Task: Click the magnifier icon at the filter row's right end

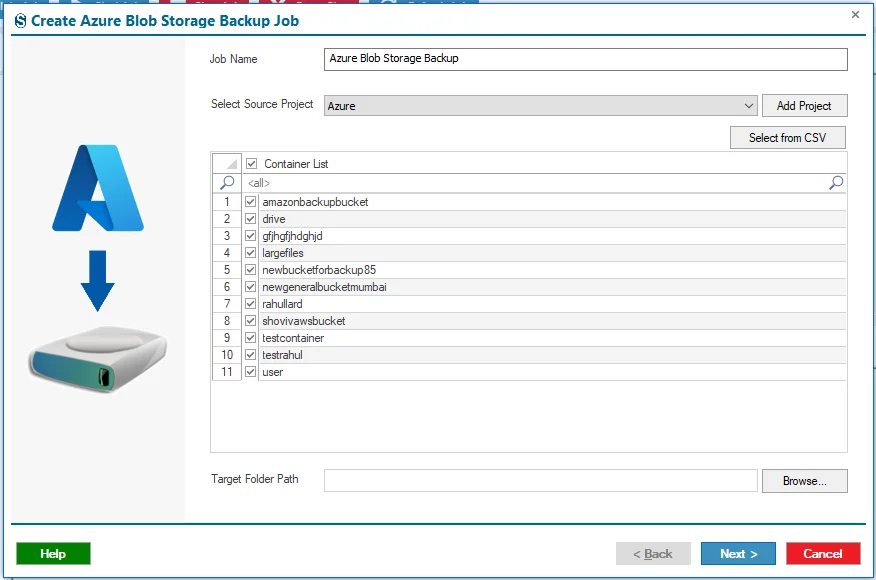Action: point(836,183)
